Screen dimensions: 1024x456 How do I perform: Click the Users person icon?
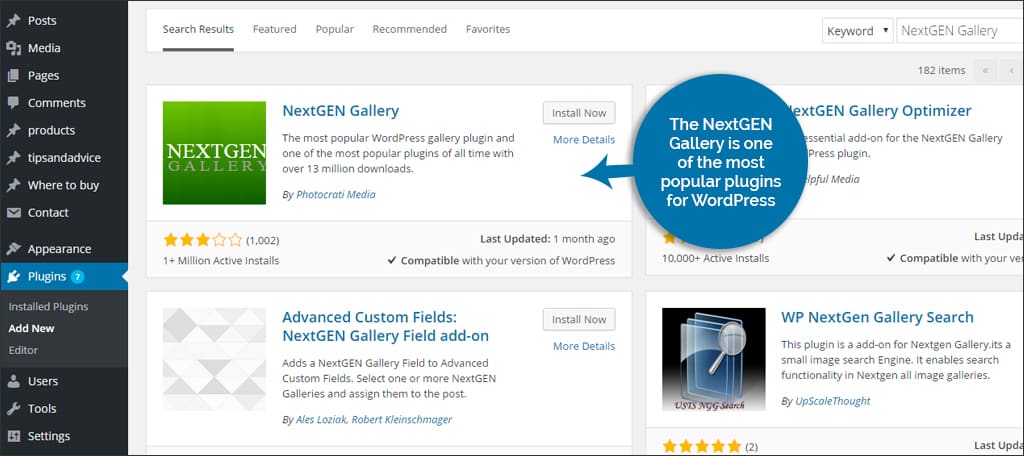[13, 381]
